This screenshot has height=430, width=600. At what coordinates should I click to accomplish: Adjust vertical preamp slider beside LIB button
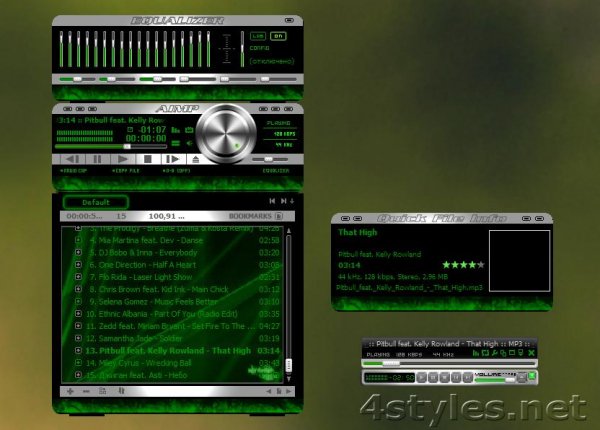(x=242, y=49)
